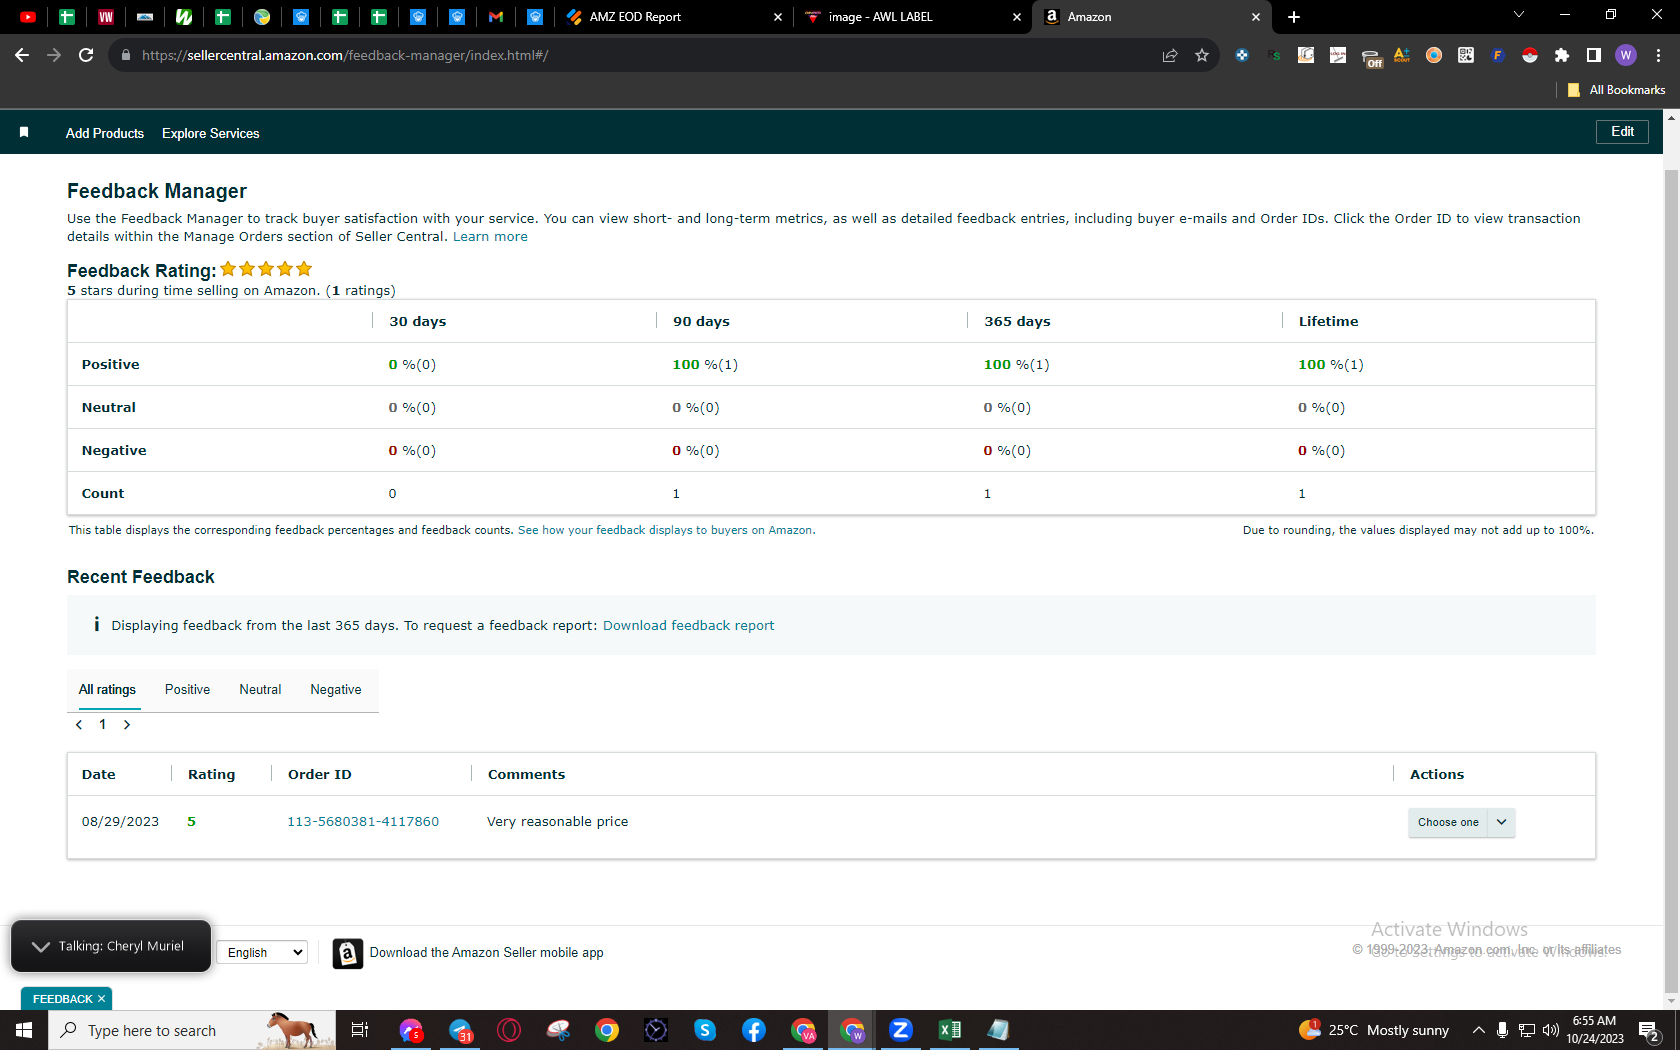Viewport: 1680px width, 1050px height.
Task: Switch to the Negative tab
Action: (336, 690)
